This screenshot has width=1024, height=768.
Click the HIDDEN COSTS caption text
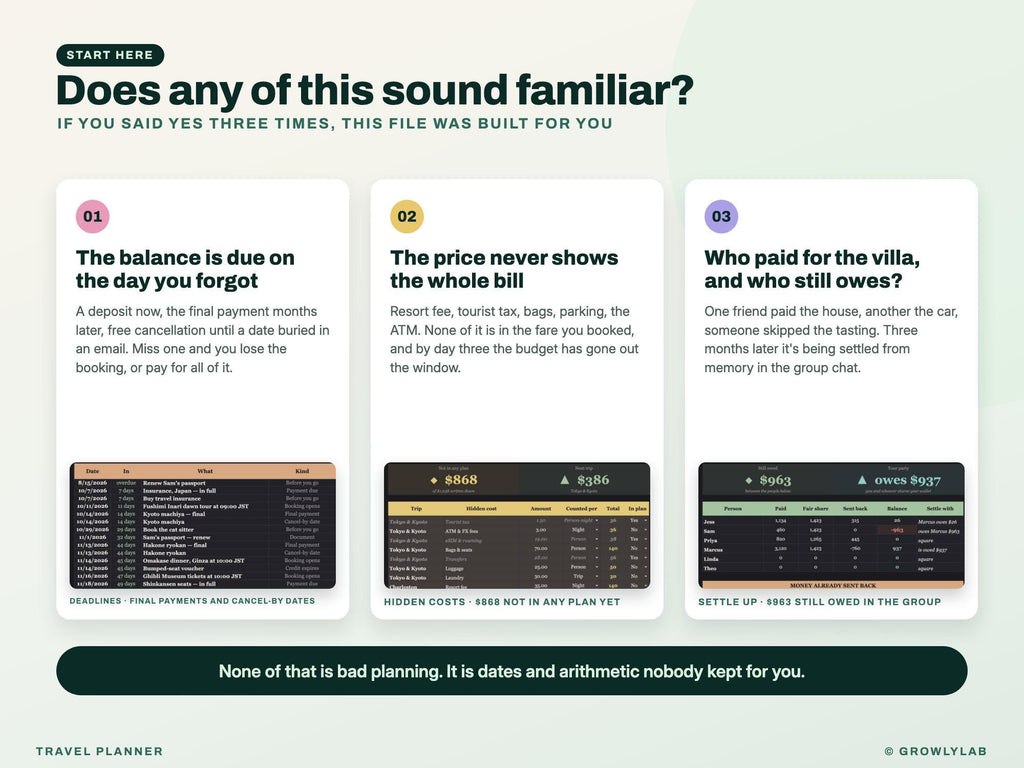[502, 601]
